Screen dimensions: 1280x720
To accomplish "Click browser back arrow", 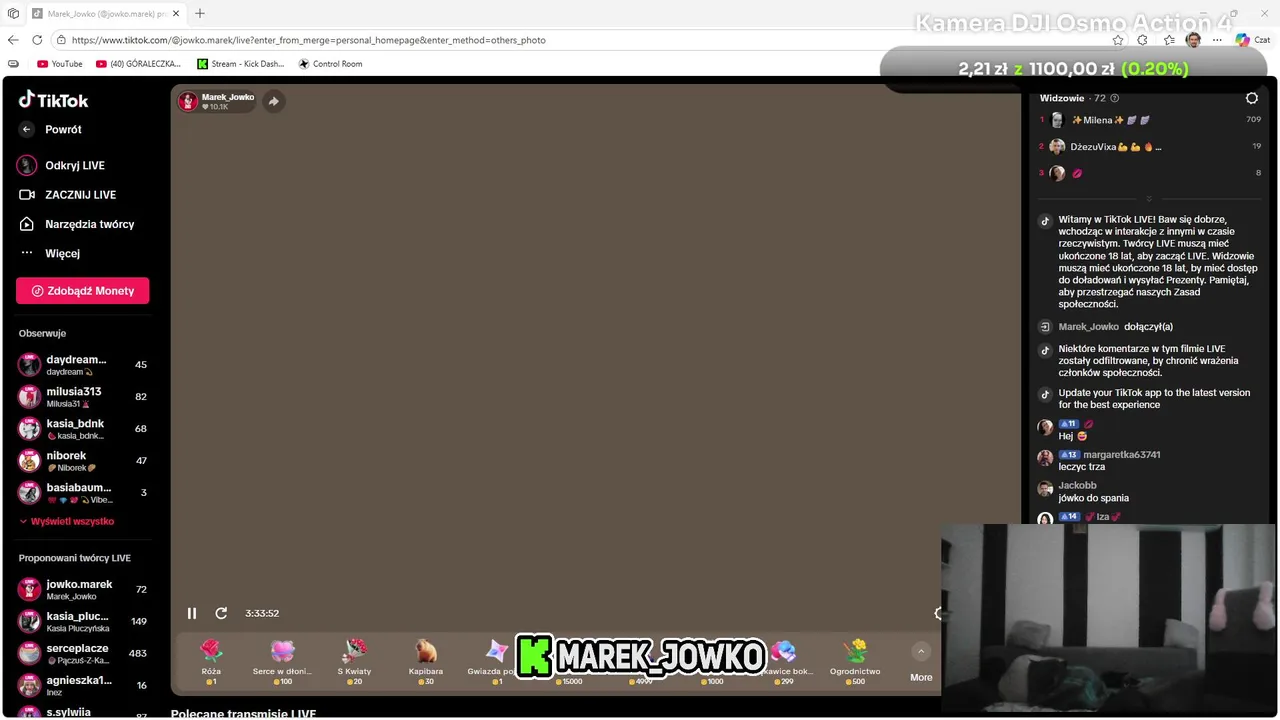I will (13, 40).
